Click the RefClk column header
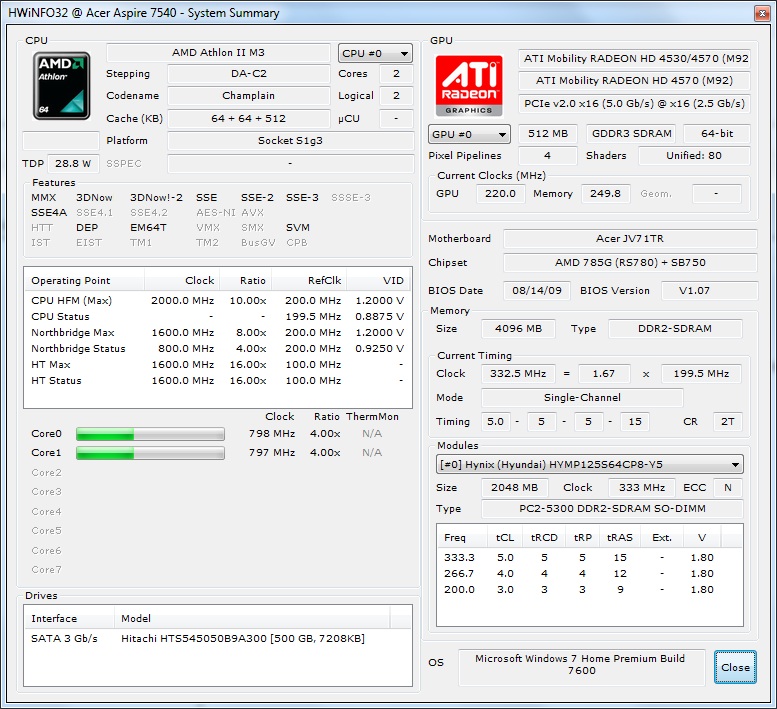This screenshot has height=709, width=777. pyautogui.click(x=309, y=280)
